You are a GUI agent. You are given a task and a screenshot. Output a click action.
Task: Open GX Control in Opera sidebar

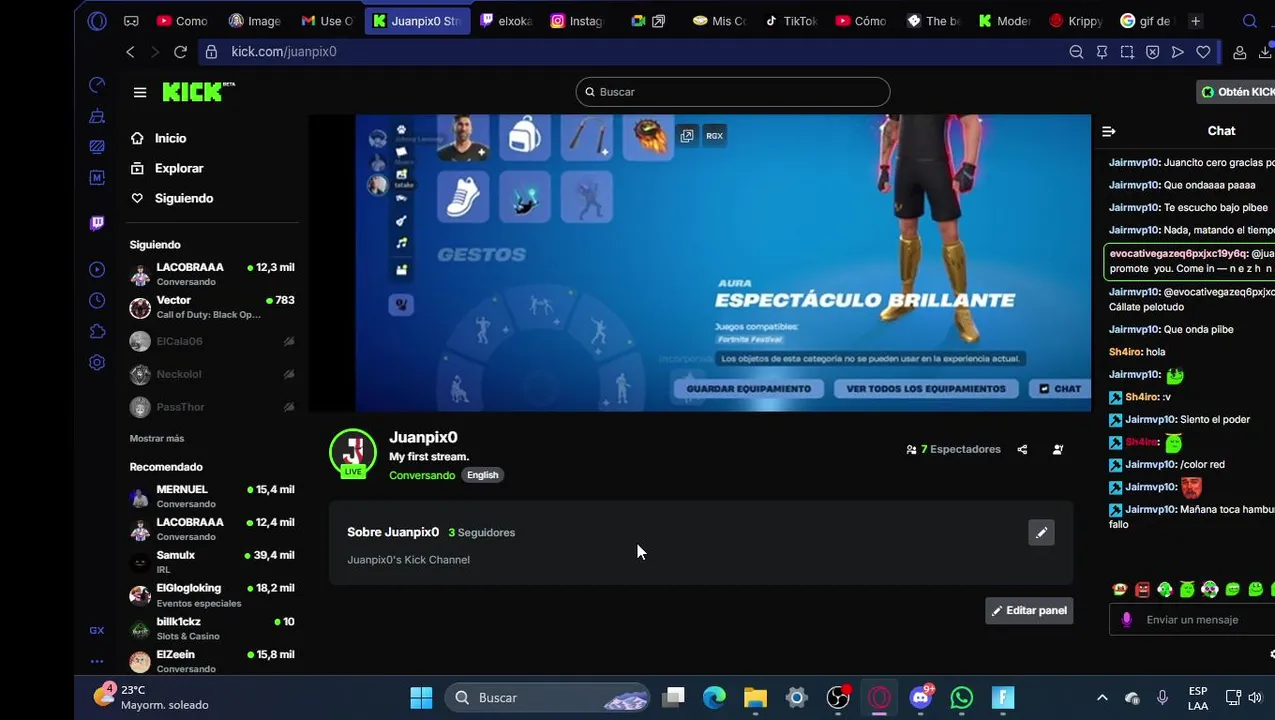coord(97,85)
